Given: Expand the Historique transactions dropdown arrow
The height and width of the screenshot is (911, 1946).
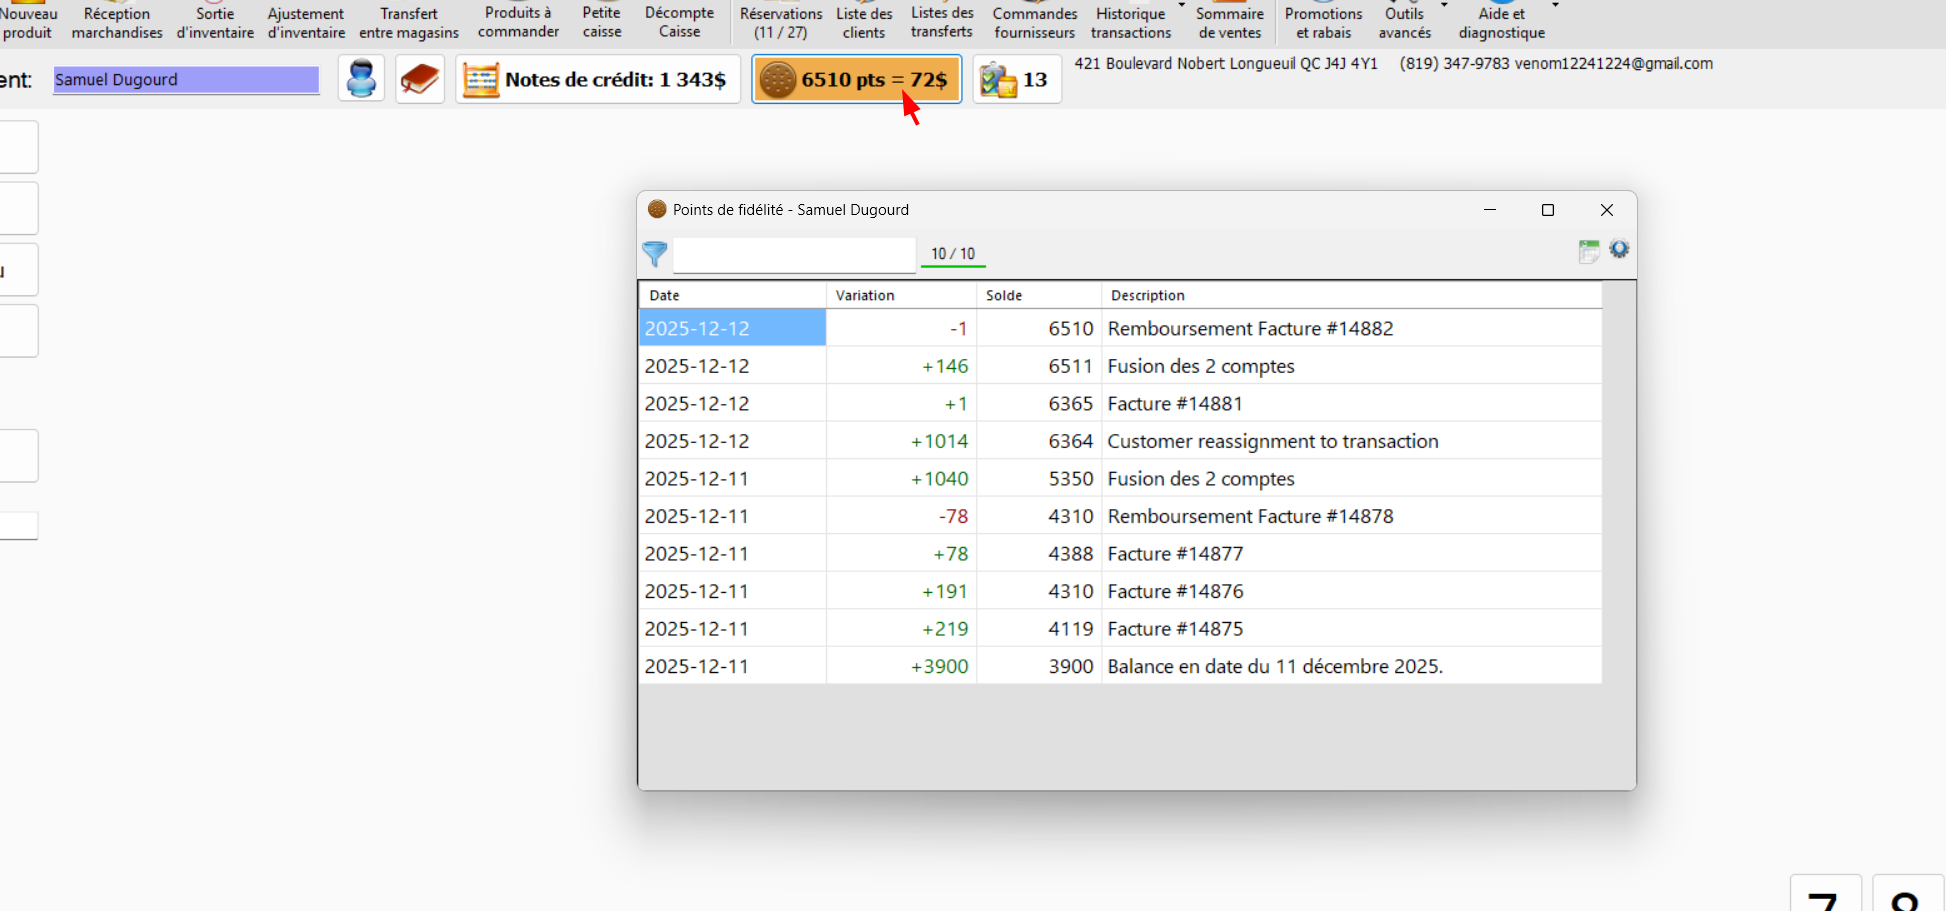Looking at the screenshot, I should click(1182, 6).
